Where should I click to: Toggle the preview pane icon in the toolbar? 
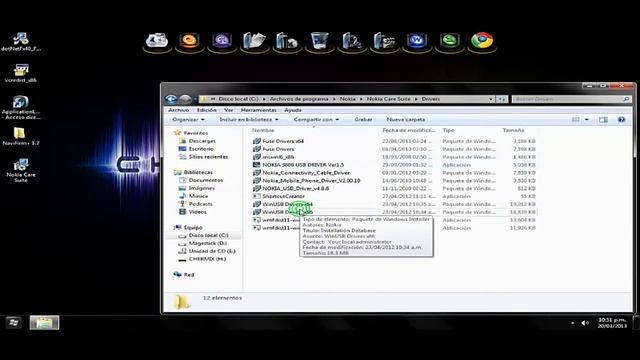click(x=603, y=120)
